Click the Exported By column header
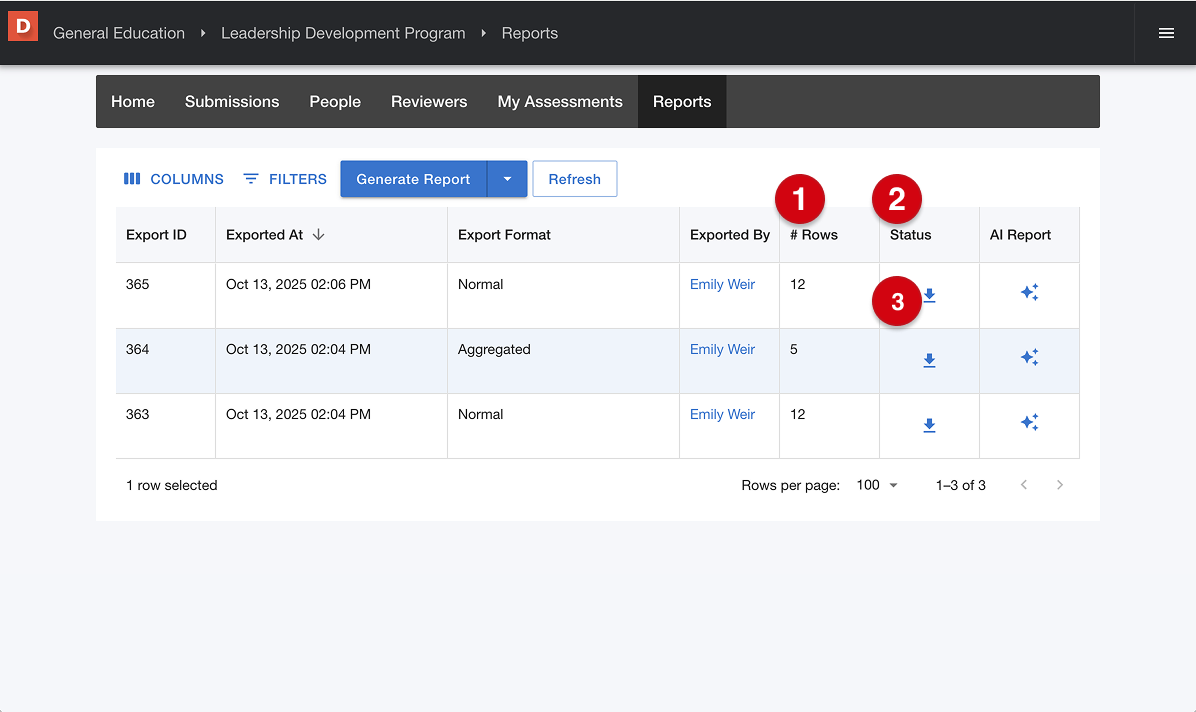Screen dimensions: 1196x712 (x=729, y=235)
